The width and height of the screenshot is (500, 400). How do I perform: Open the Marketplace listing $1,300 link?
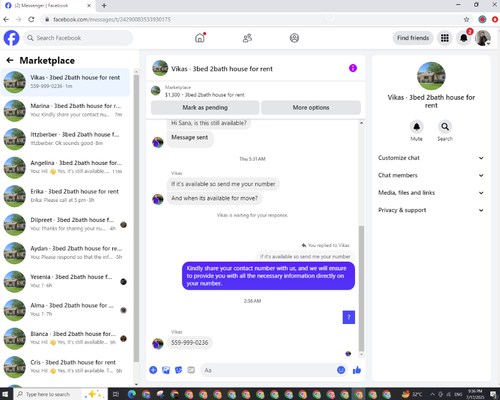click(205, 95)
